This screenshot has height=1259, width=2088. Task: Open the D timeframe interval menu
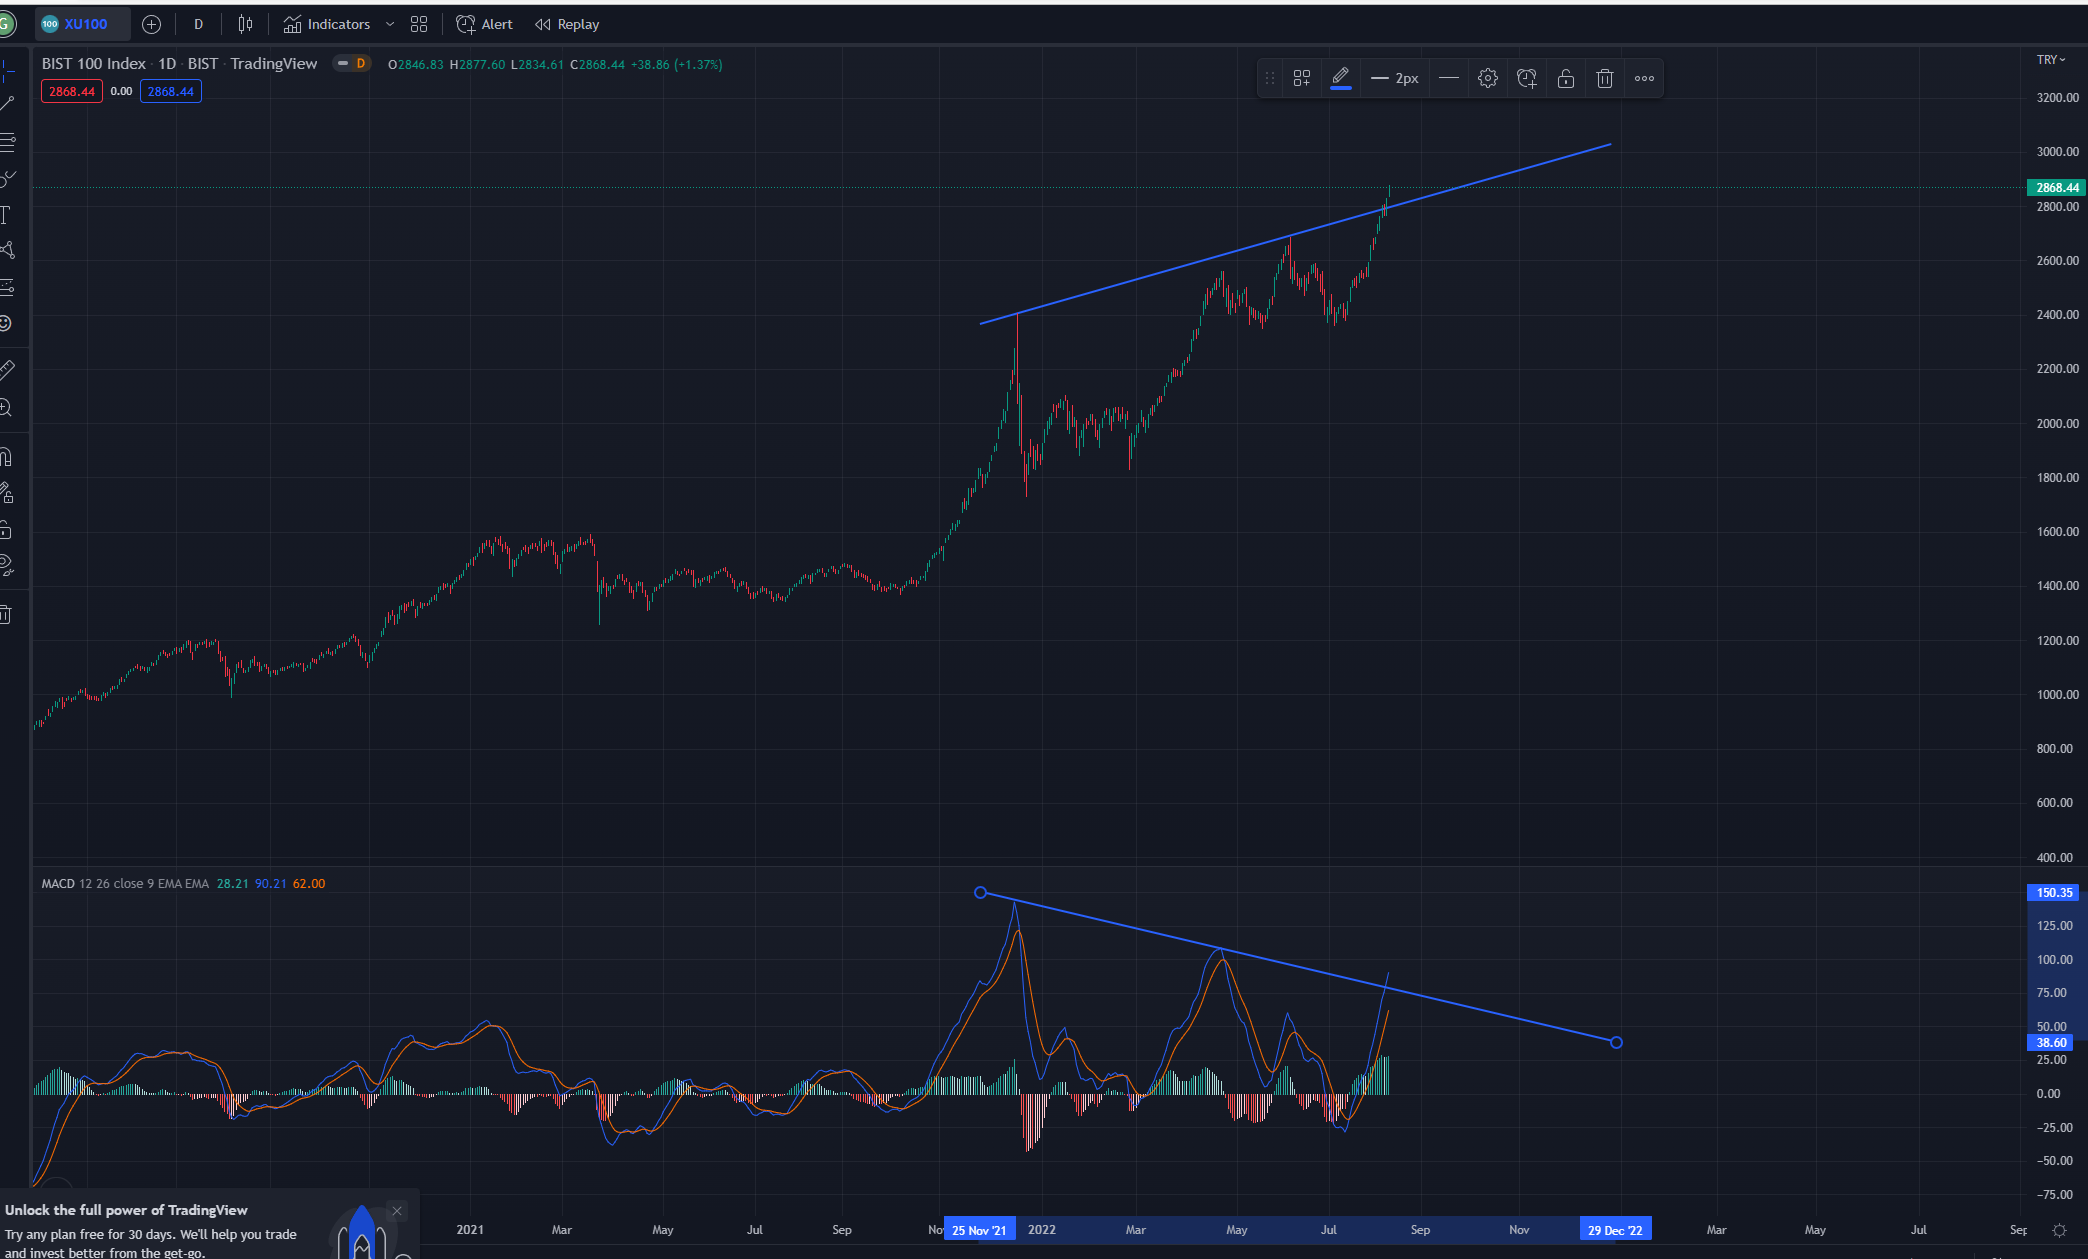tap(198, 24)
